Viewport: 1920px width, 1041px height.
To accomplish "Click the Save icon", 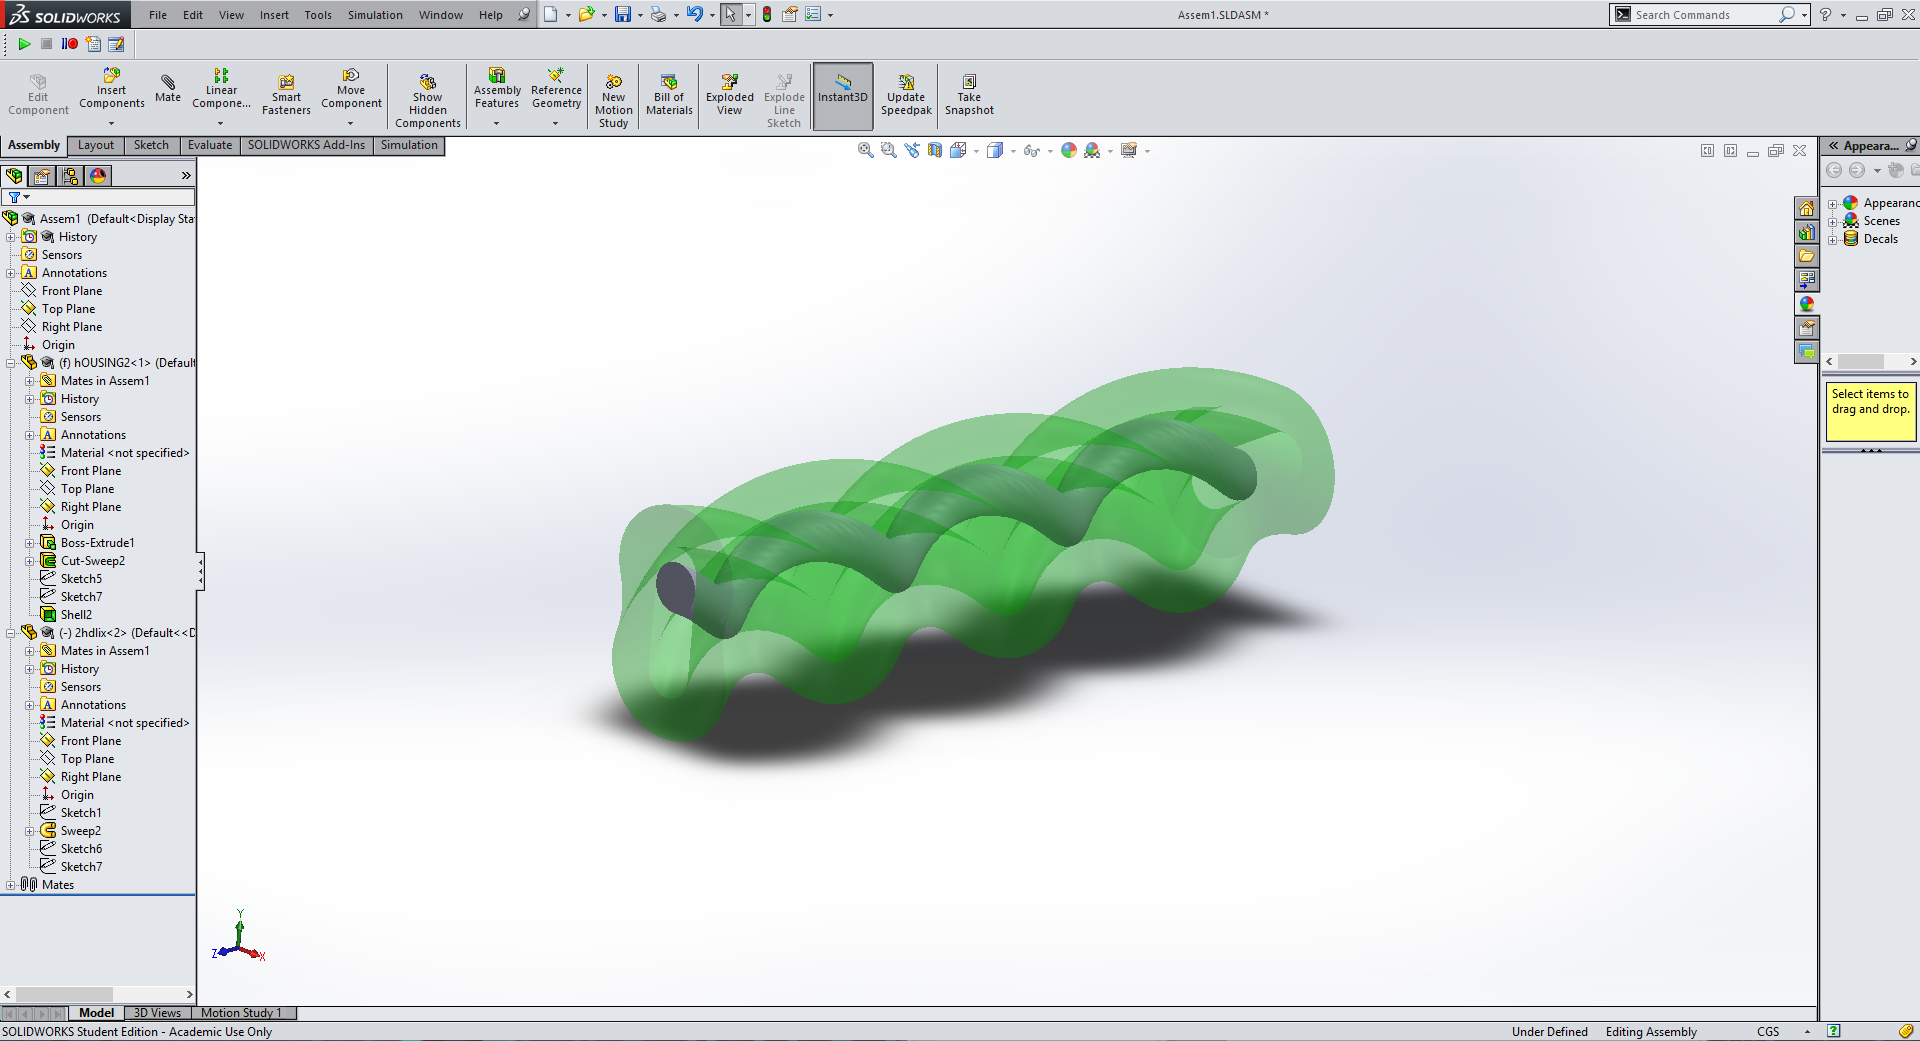I will click(x=623, y=14).
